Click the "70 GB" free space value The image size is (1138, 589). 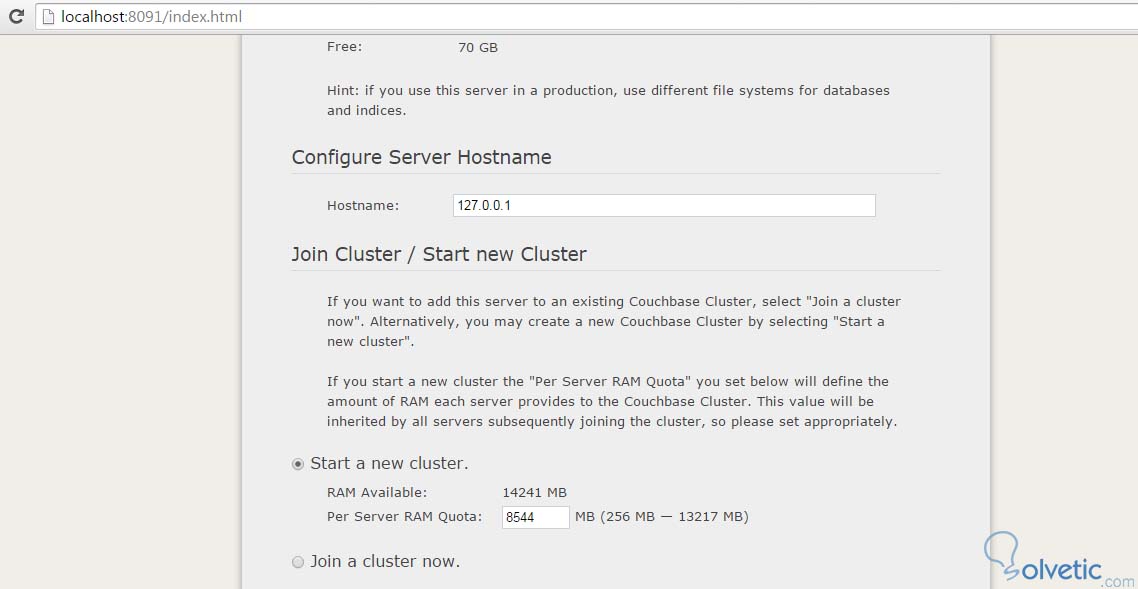(478, 48)
